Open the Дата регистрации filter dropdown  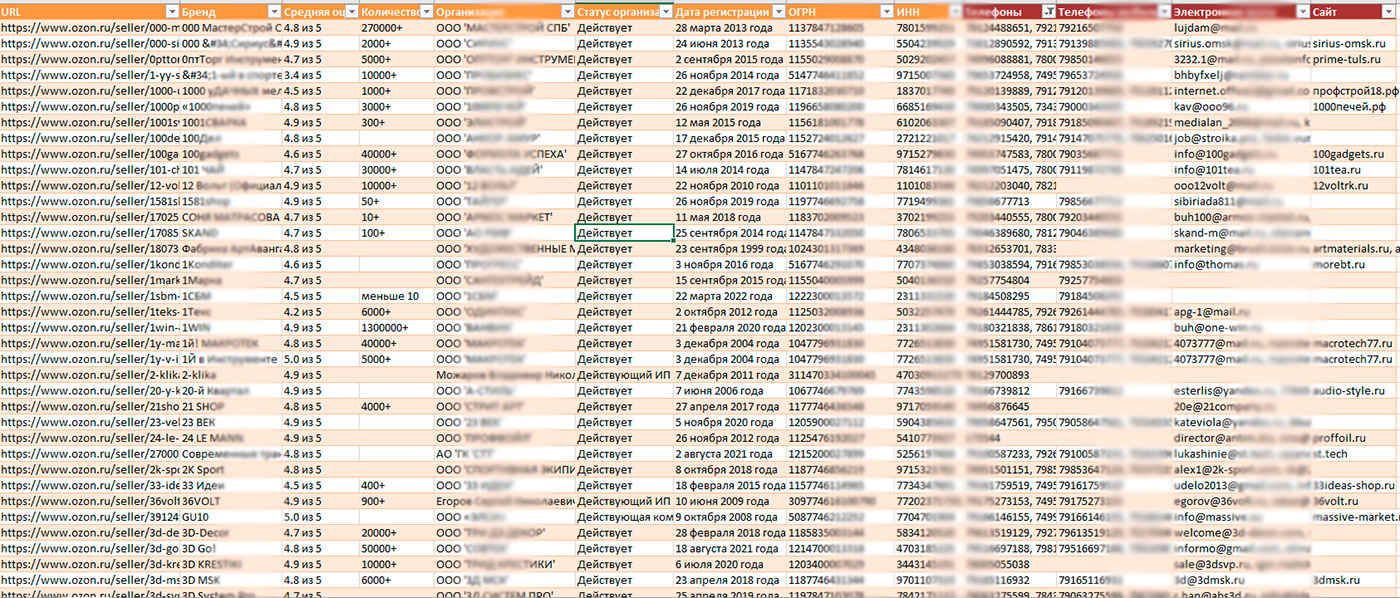click(x=779, y=11)
